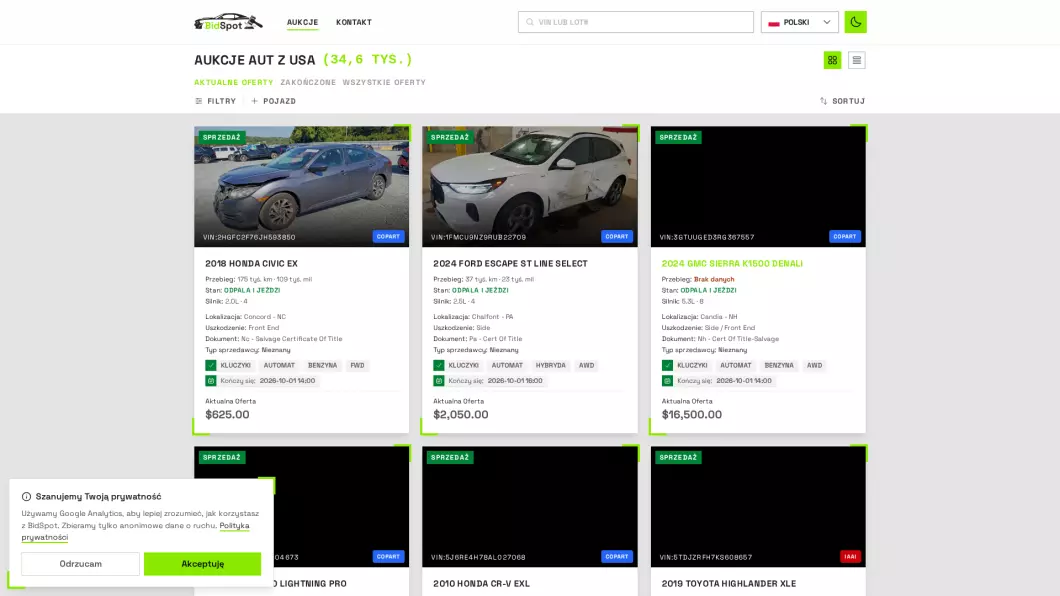Open the GMC Sierra image thumbnail
The image size is (1060, 596).
pyautogui.click(x=758, y=187)
